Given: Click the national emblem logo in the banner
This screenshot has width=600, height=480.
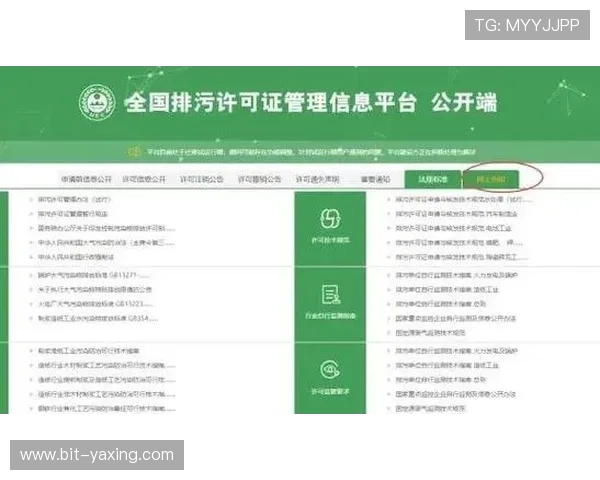Looking at the screenshot, I should 97,102.
